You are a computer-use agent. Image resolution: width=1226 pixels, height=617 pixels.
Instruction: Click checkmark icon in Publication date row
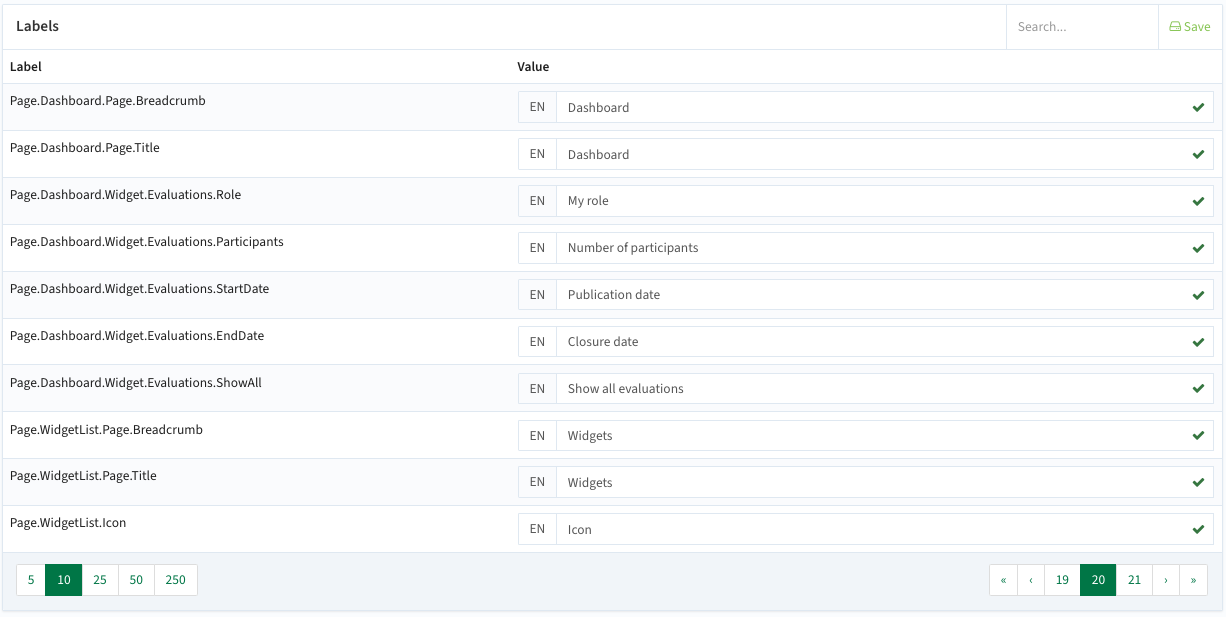point(1198,295)
